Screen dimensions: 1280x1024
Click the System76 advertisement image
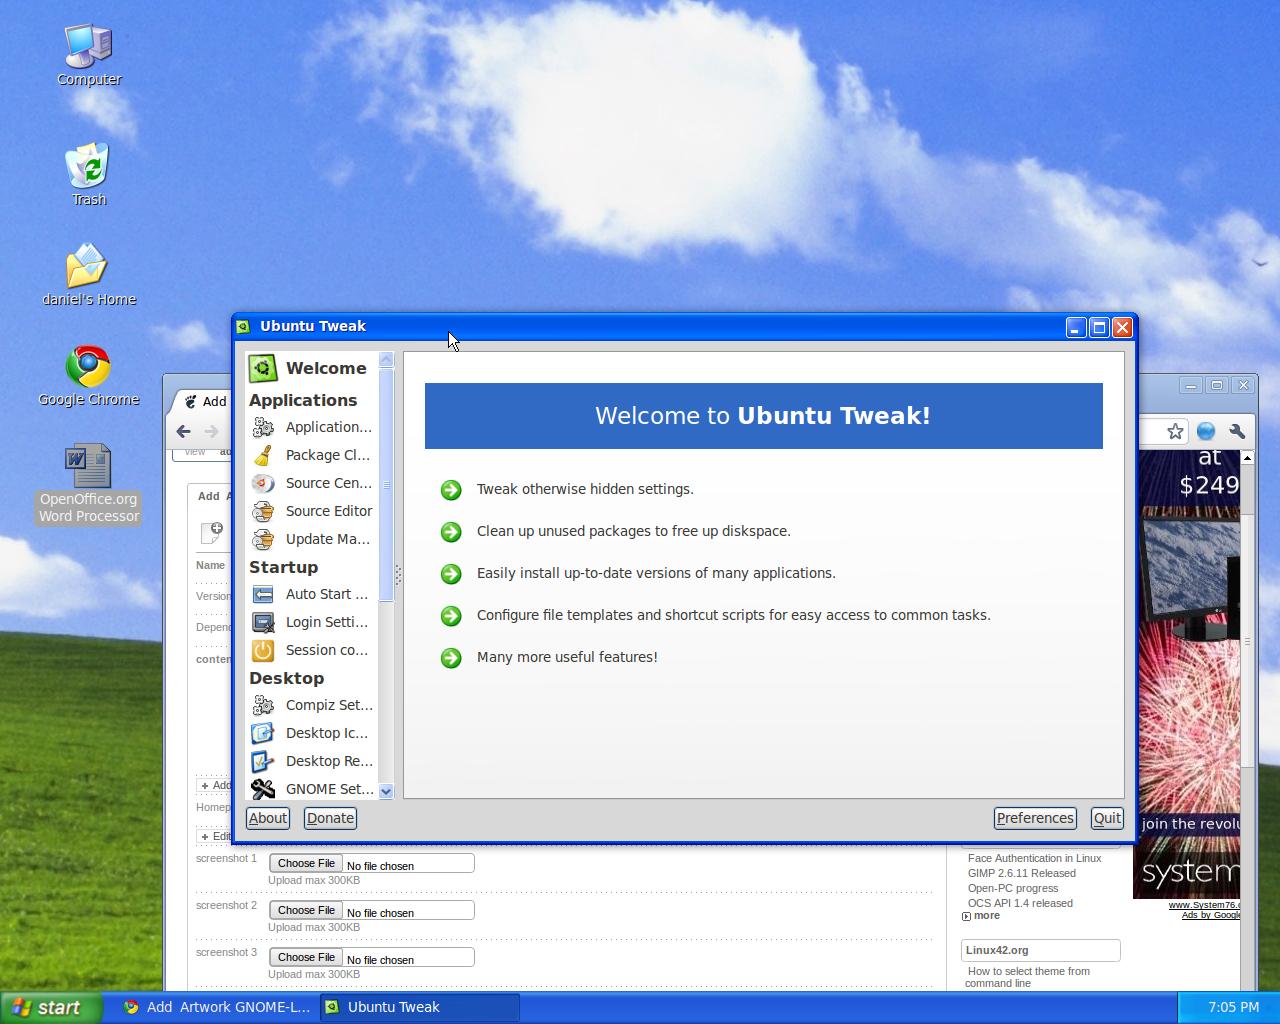[1186, 675]
